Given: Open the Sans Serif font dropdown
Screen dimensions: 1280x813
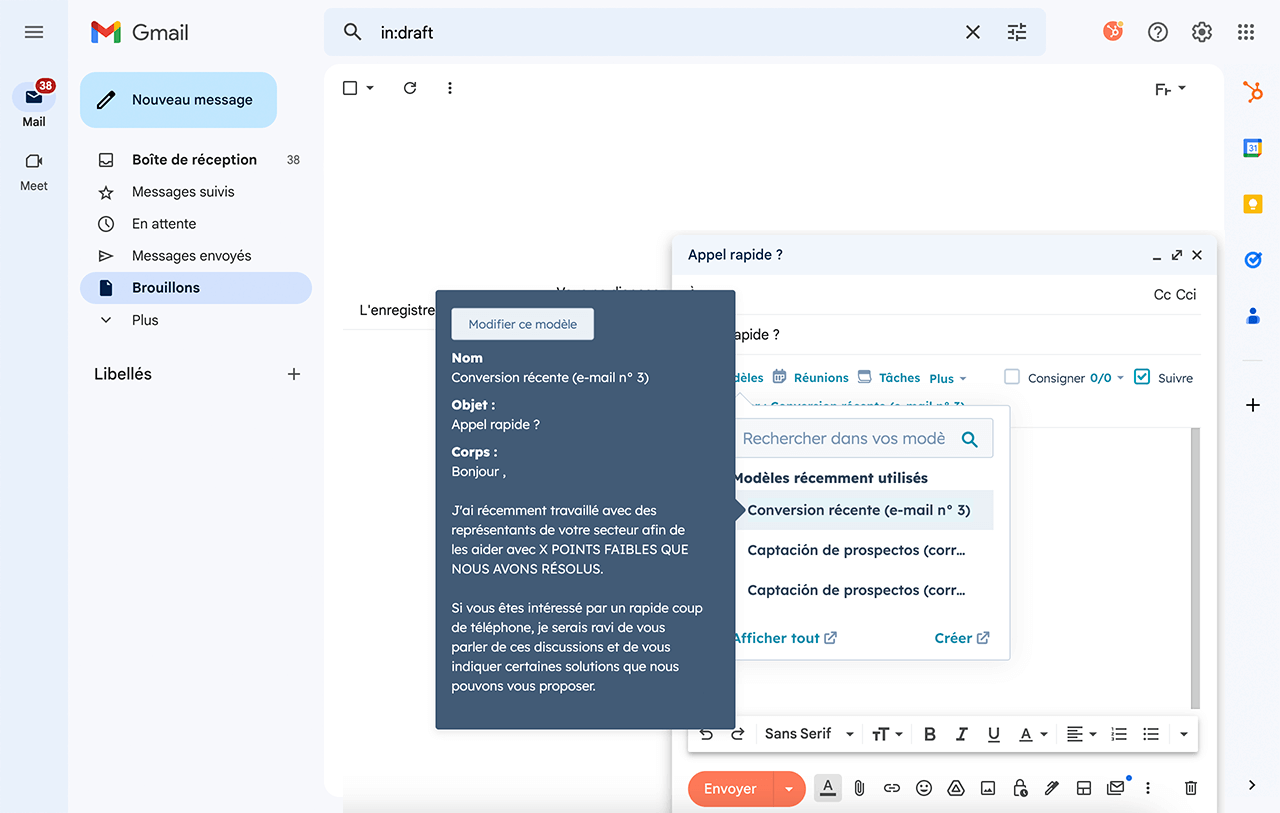Looking at the screenshot, I should click(809, 734).
